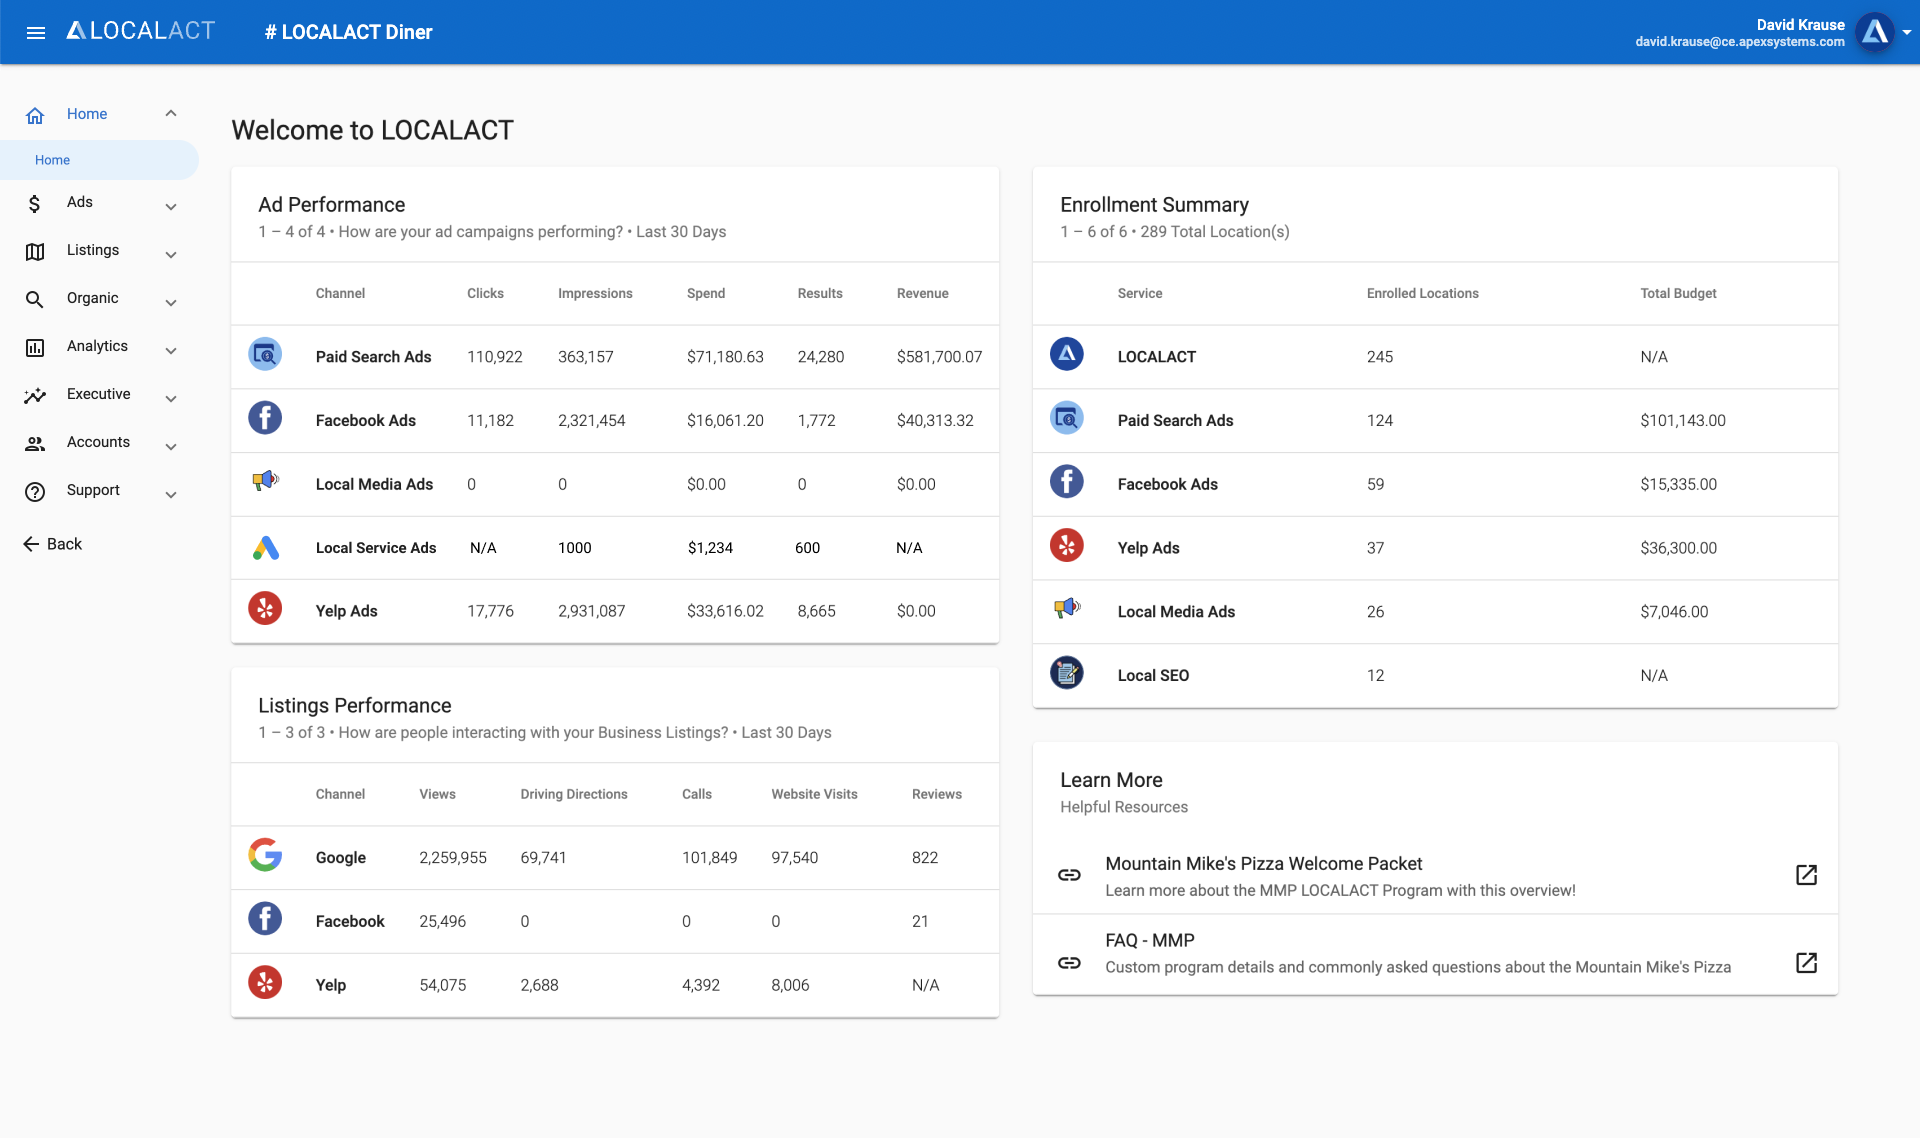Open the hamburger navigation menu
Screen dimensions: 1920x1138
tap(36, 32)
